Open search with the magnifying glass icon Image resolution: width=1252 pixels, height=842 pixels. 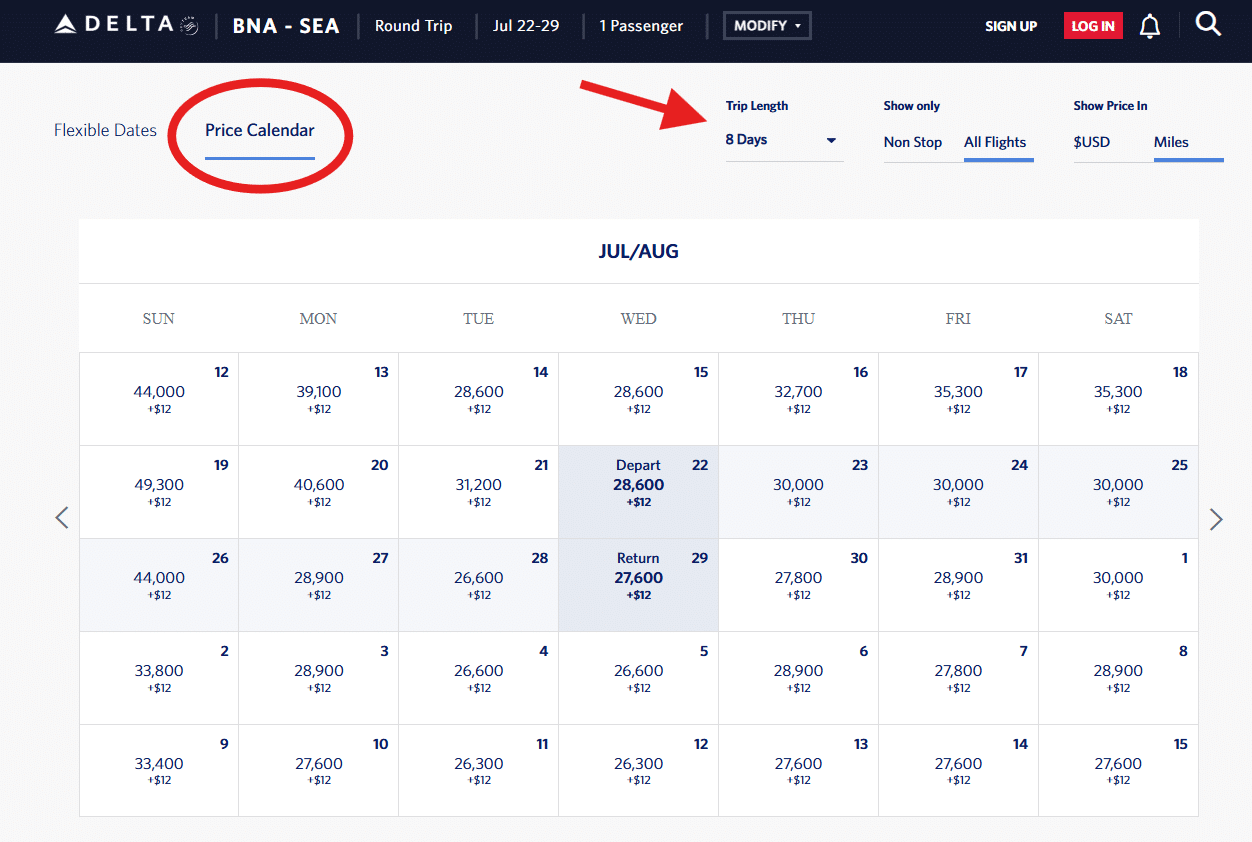tap(1208, 25)
